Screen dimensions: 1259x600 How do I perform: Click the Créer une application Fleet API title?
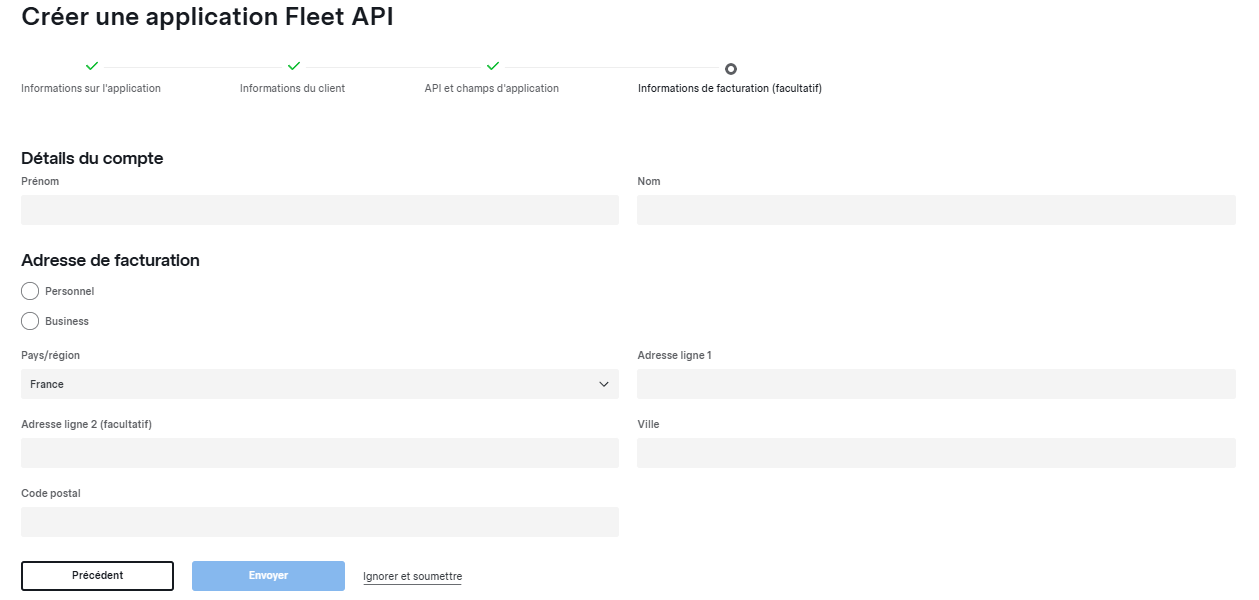207,17
